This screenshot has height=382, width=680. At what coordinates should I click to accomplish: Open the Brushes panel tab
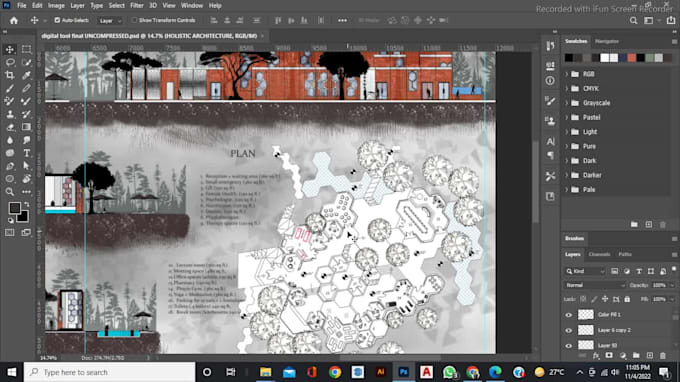click(574, 238)
